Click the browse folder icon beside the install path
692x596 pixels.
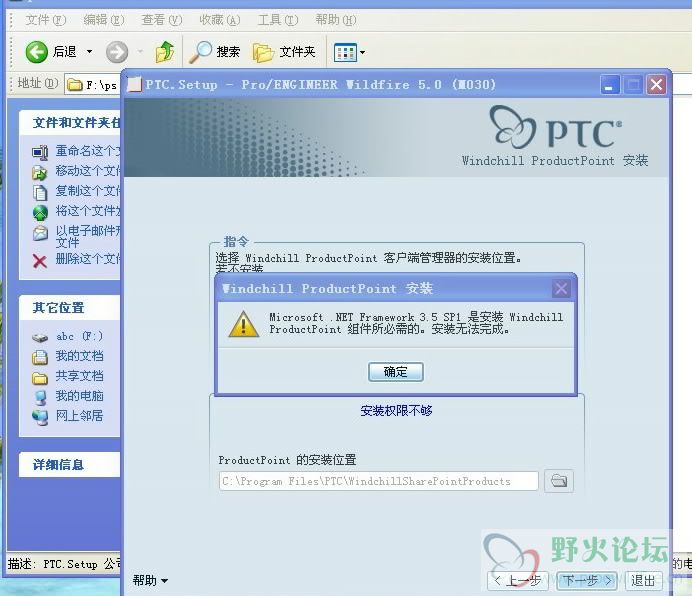click(x=559, y=480)
